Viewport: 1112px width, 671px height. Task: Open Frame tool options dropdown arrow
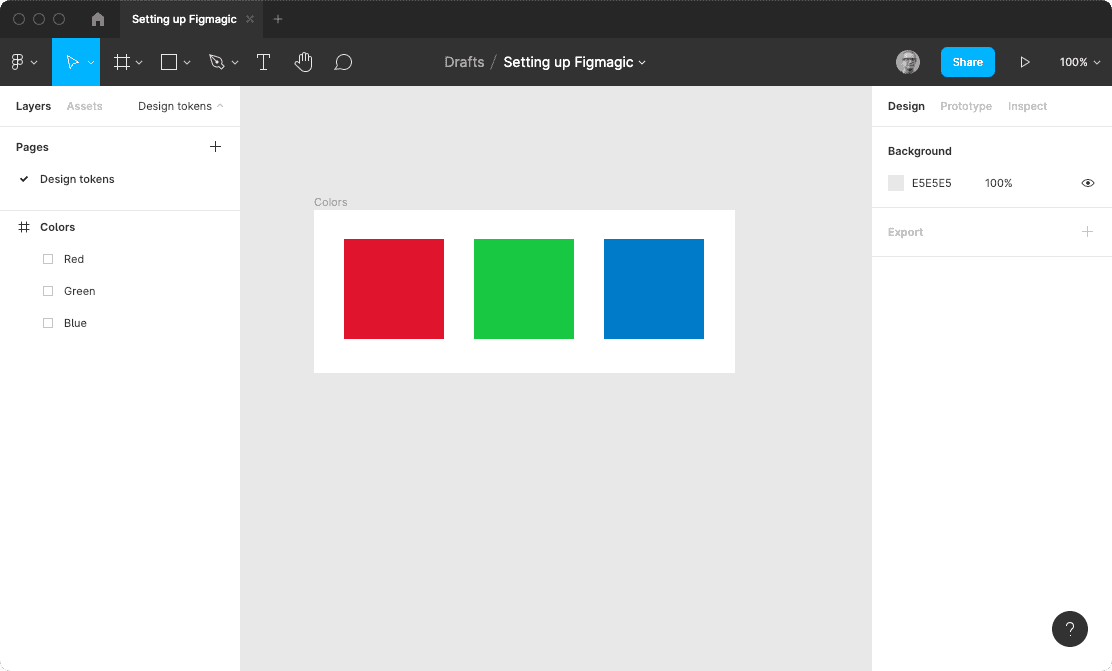139,62
